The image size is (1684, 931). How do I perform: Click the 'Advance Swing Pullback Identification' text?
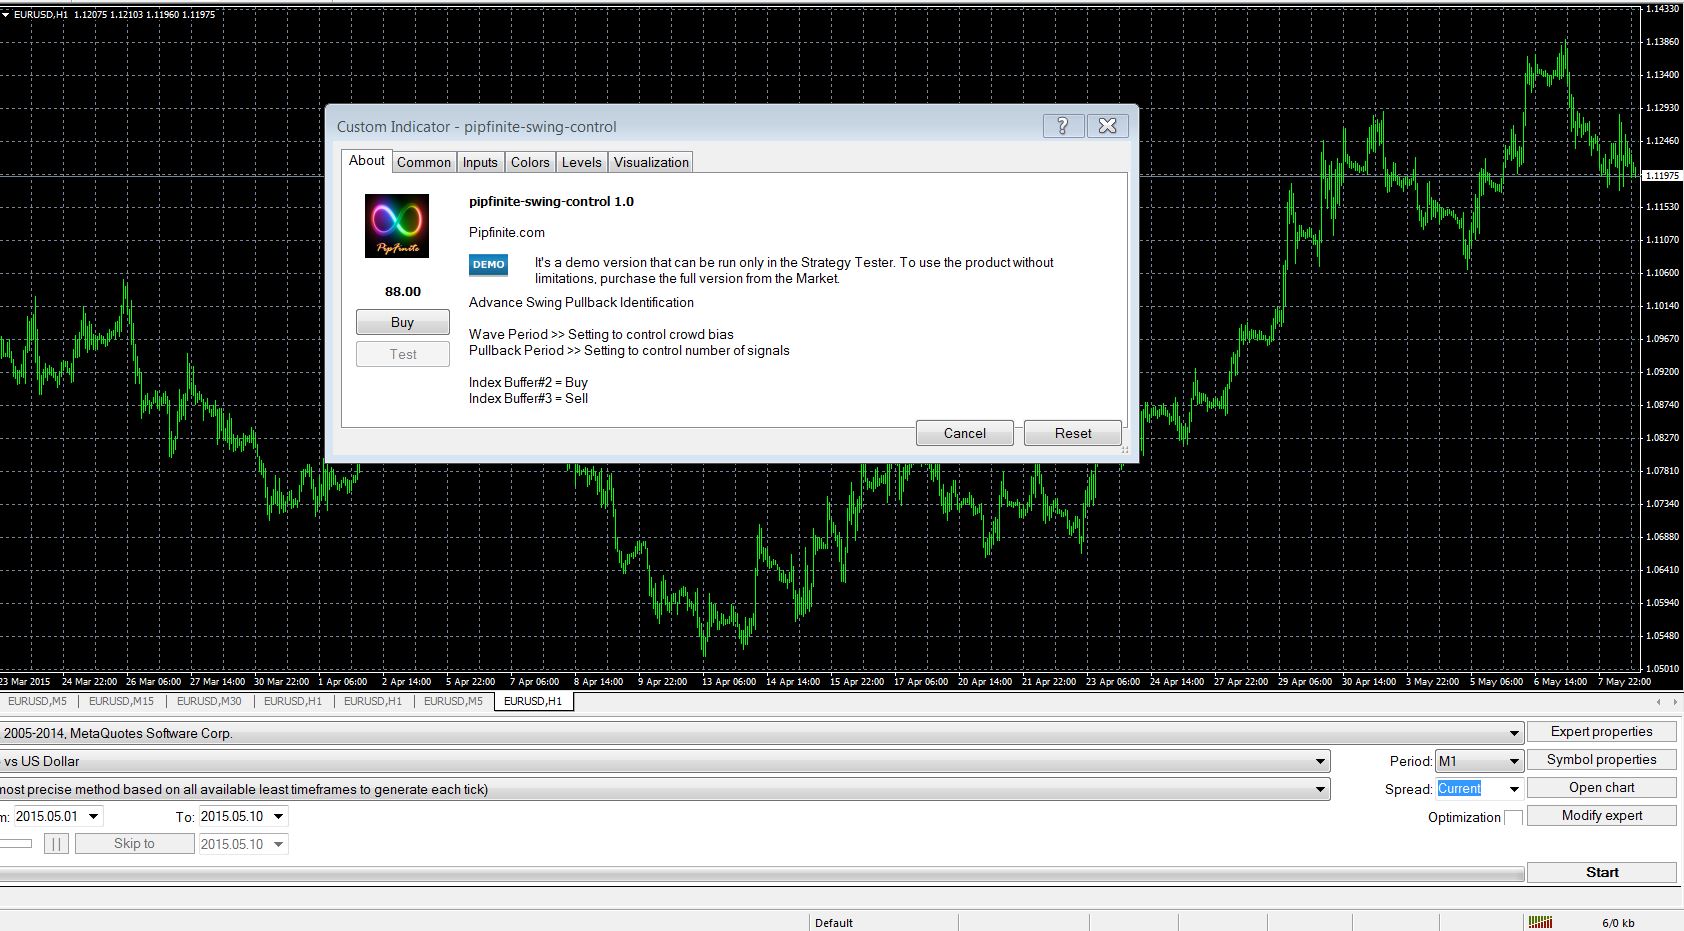(x=581, y=303)
